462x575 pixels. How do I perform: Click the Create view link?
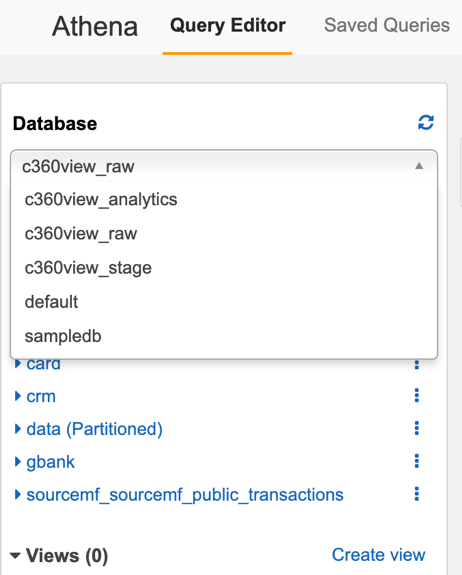378,554
